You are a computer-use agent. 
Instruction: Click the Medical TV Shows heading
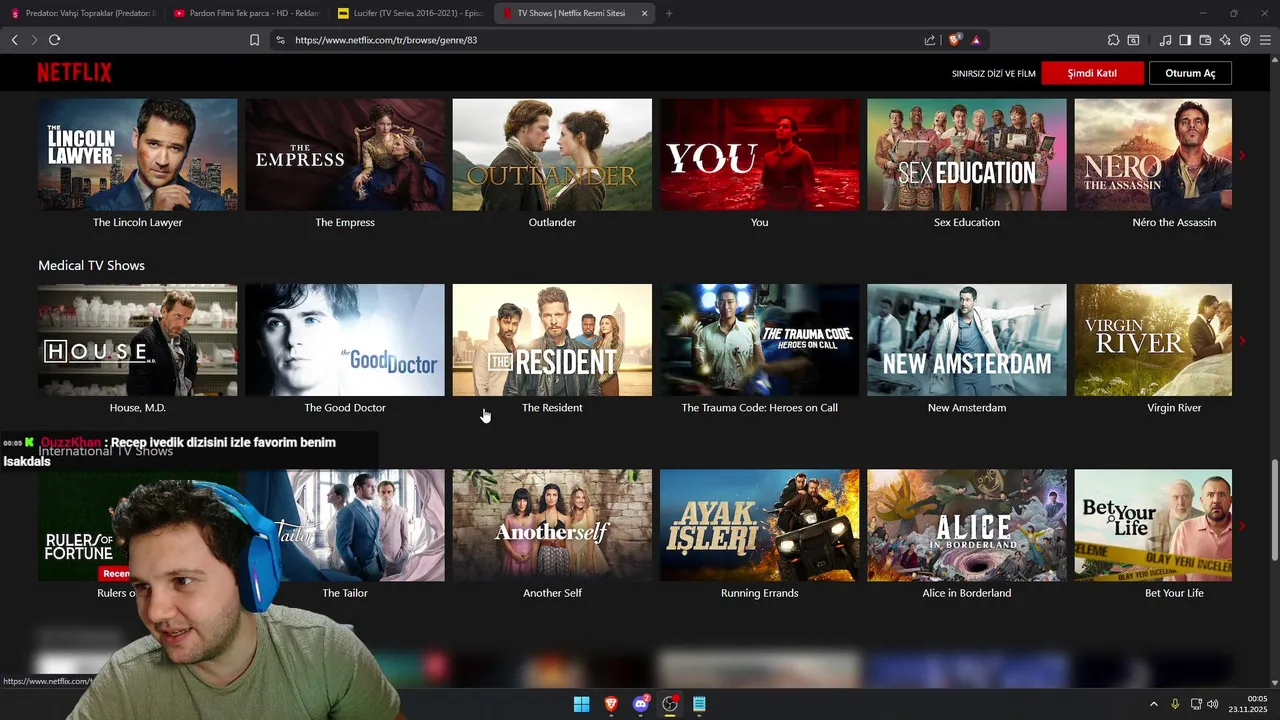click(91, 265)
